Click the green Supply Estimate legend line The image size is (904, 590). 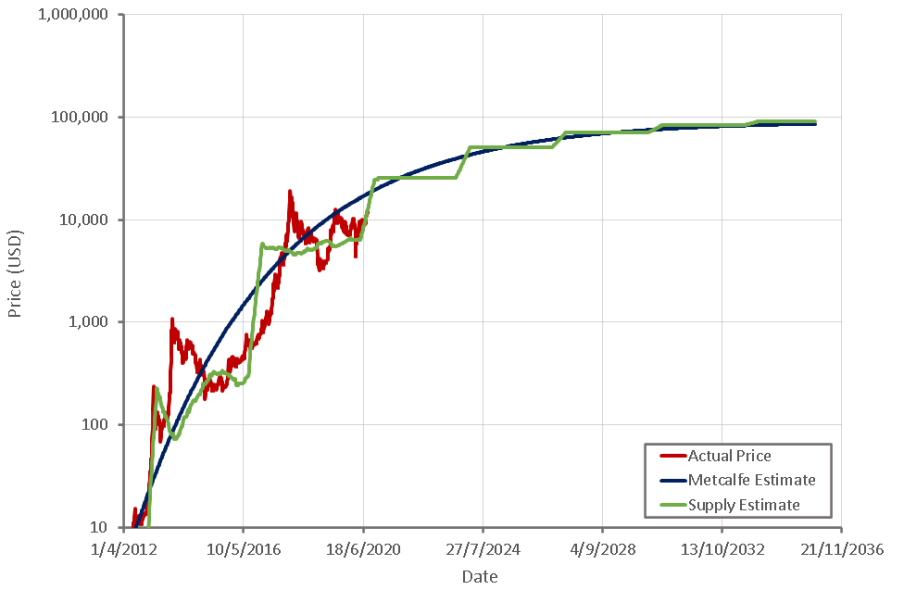pyautogui.click(x=673, y=505)
